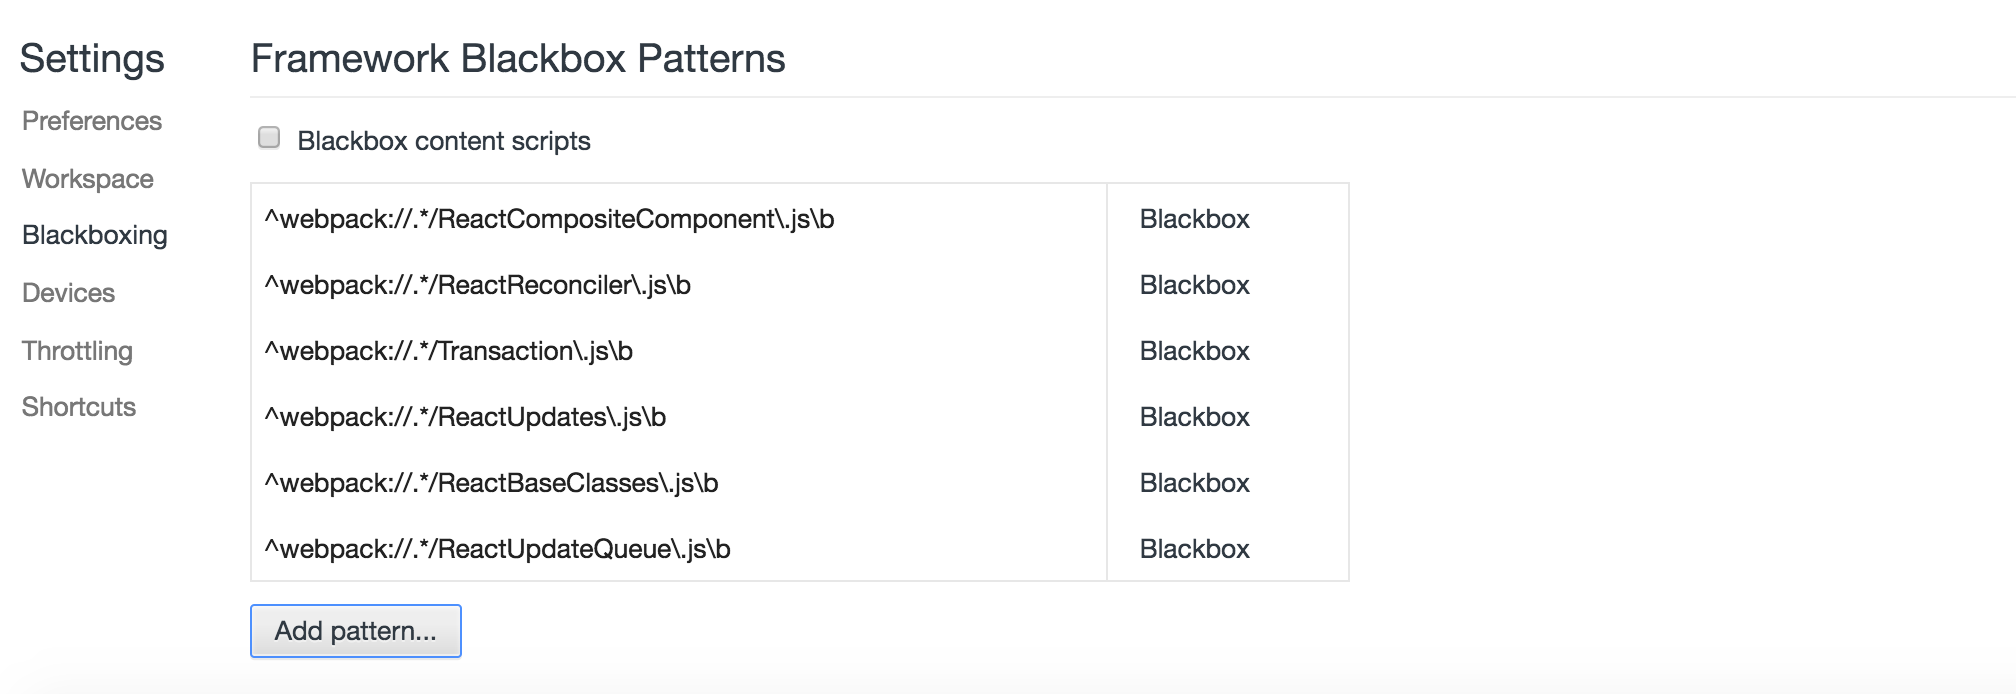Screen dimensions: 2016x694
Task: Select the Blackboxing sidebar tab
Action: tap(95, 235)
